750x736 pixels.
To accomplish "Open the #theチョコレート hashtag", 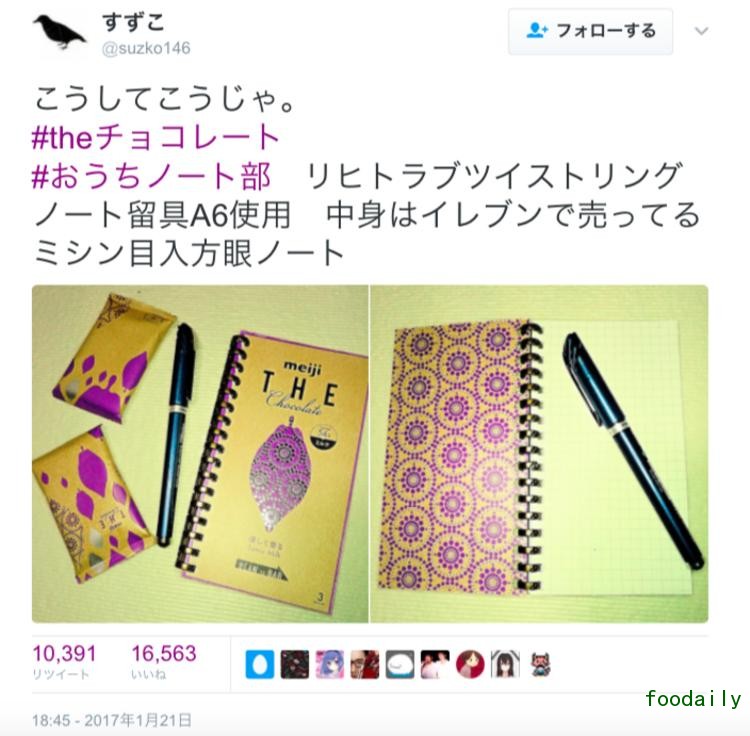I will tap(156, 137).
